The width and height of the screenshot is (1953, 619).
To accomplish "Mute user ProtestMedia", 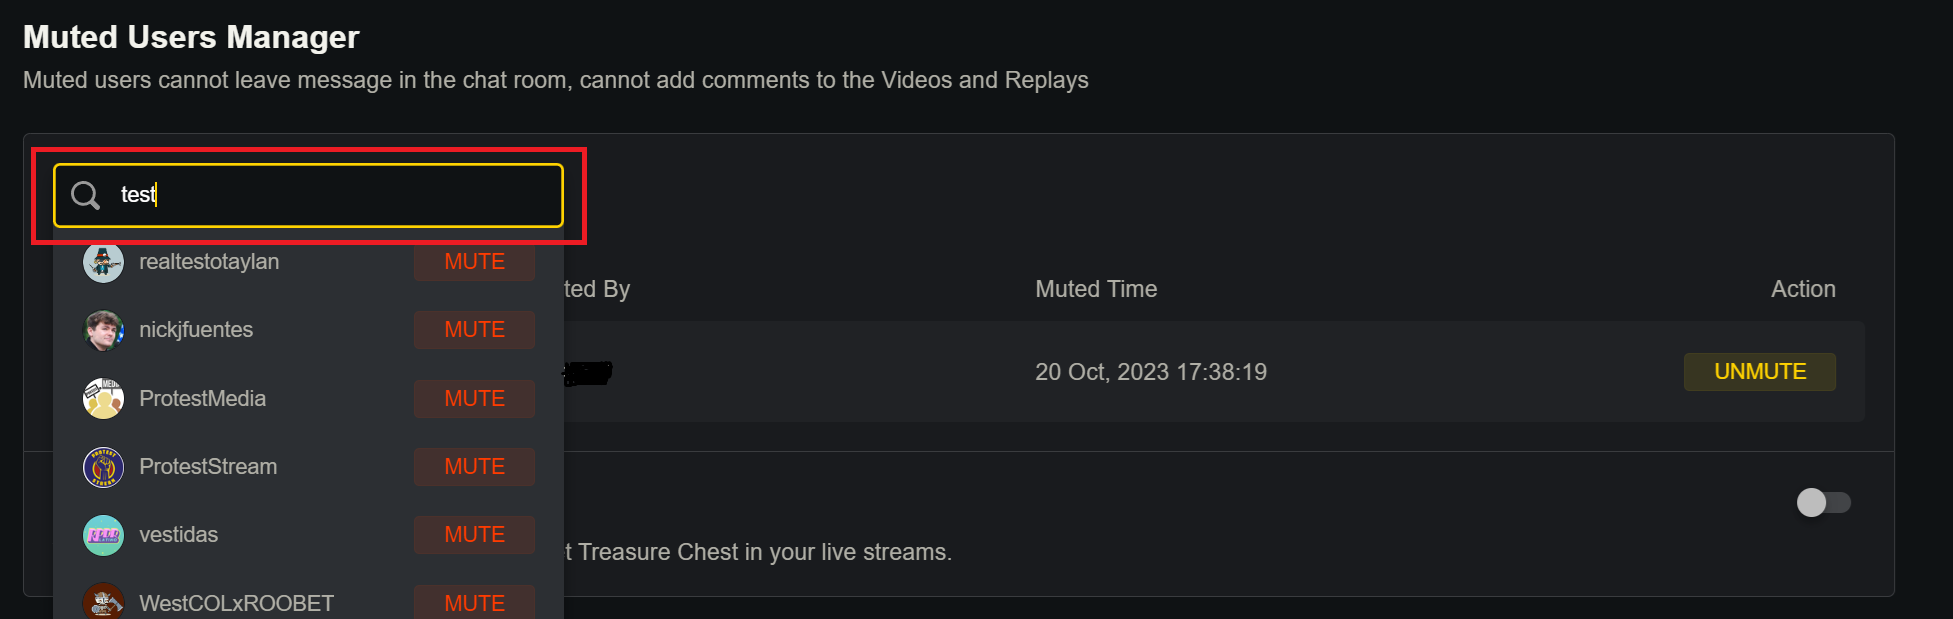I will [474, 399].
